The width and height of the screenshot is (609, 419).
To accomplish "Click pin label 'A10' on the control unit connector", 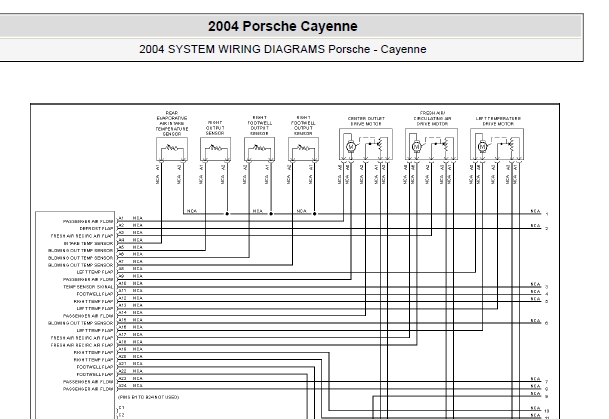I will click(122, 284).
